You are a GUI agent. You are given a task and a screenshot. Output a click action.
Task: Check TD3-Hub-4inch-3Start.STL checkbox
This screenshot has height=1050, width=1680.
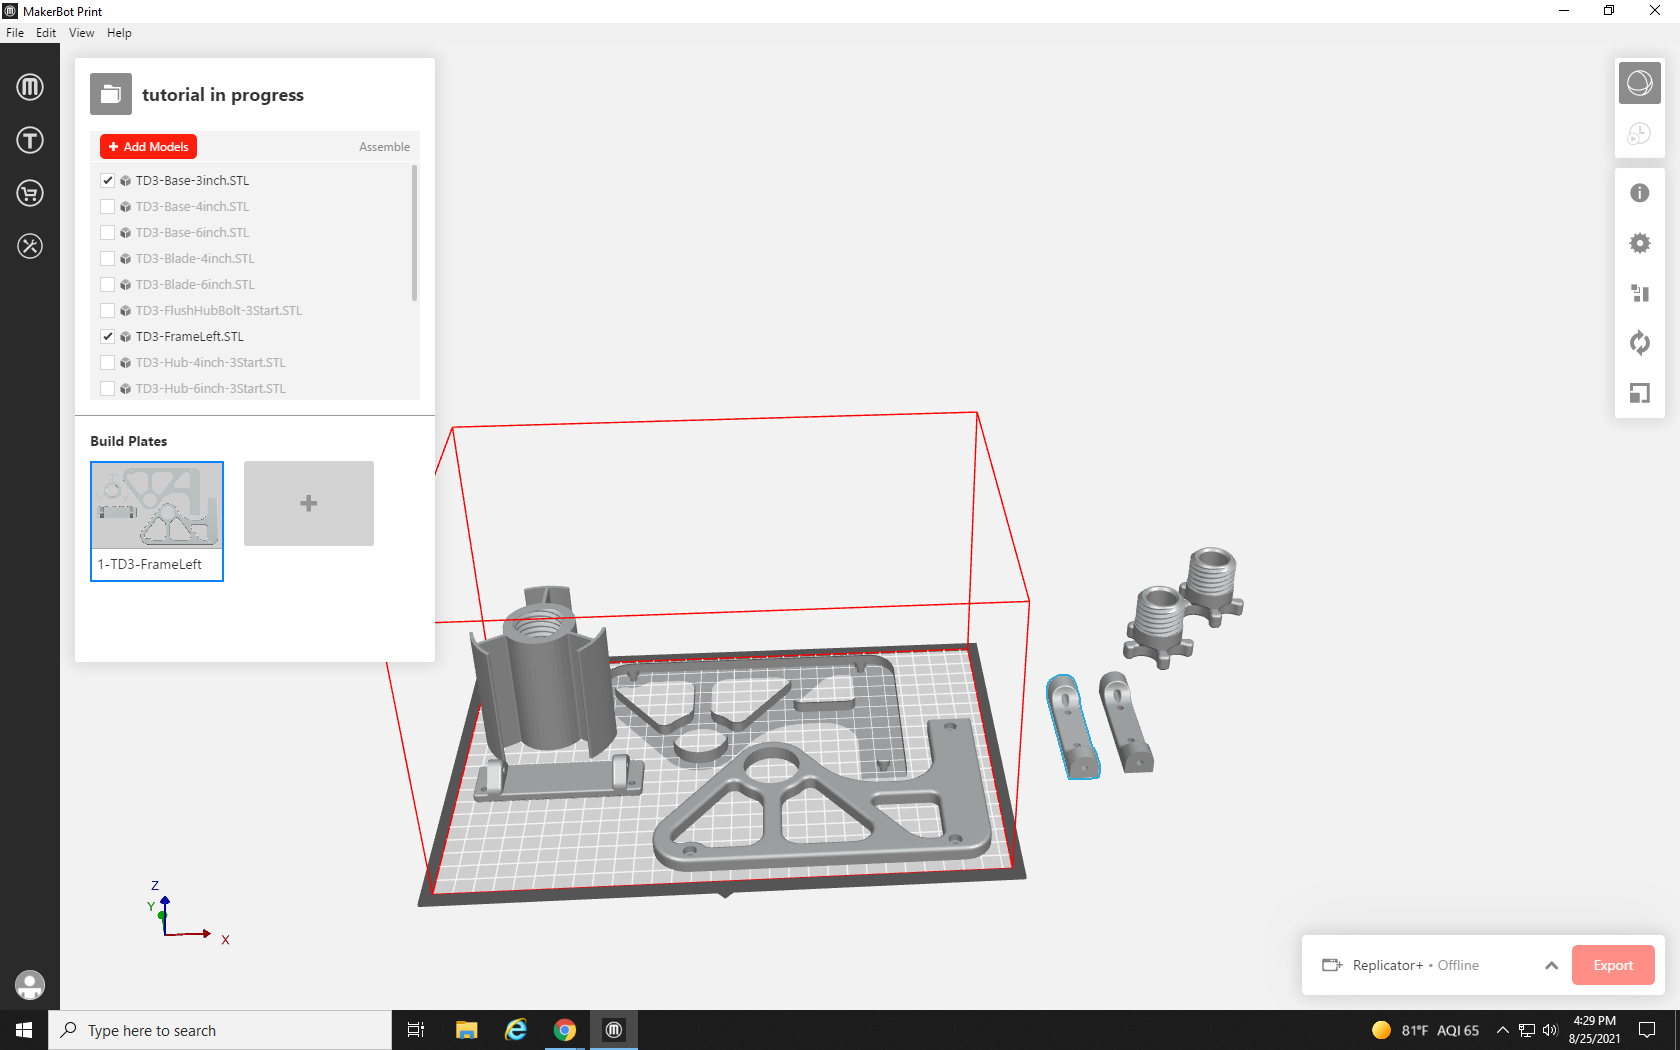(107, 362)
